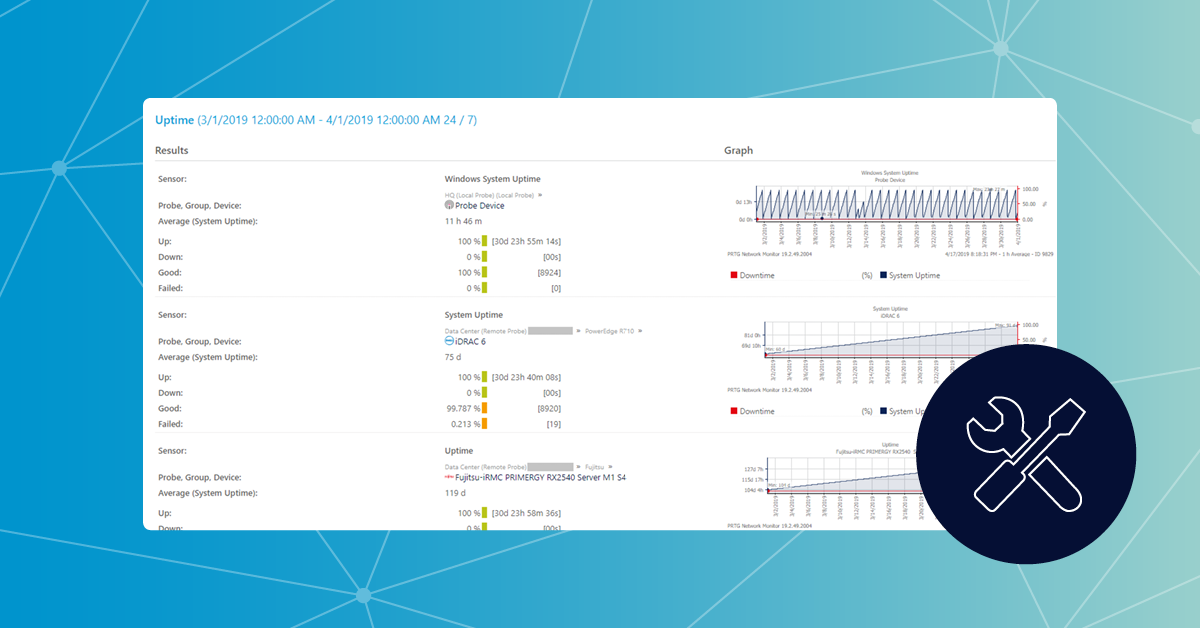Click the blue System Uptime legend square in first graph
This screenshot has height=628, width=1200.
tap(882, 275)
